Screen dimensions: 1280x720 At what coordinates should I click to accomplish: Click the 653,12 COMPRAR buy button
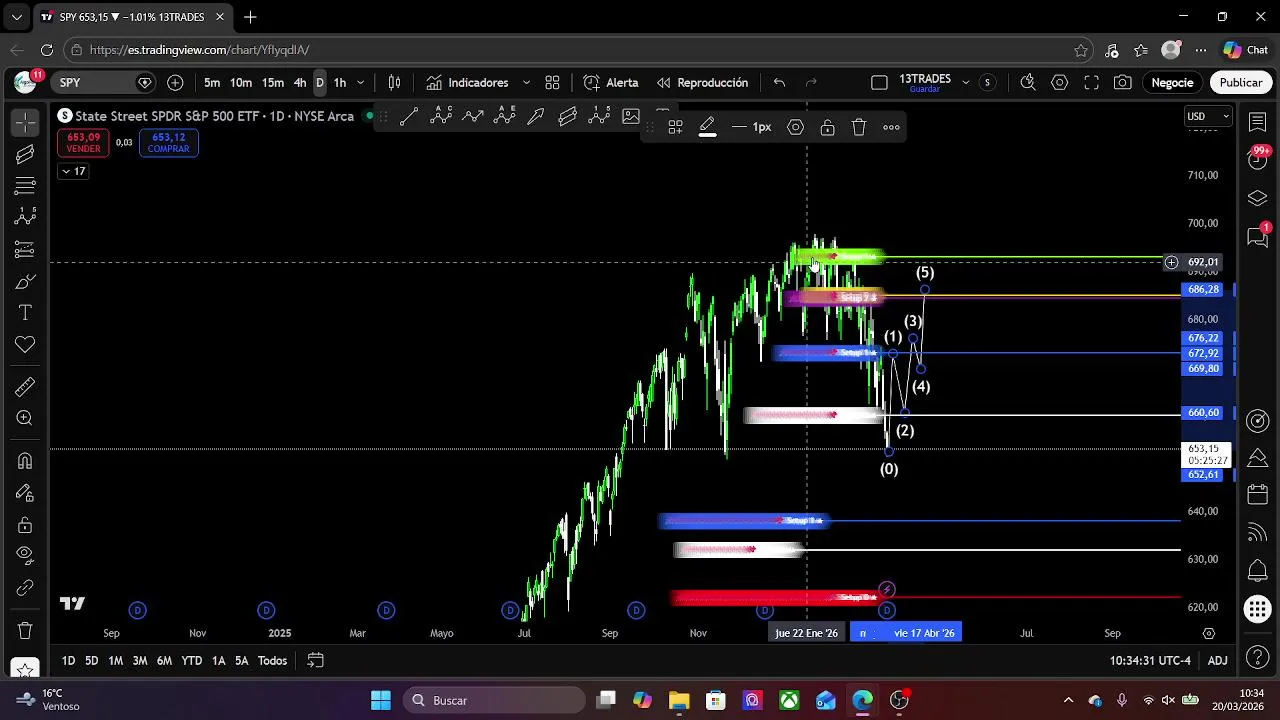[x=168, y=143]
